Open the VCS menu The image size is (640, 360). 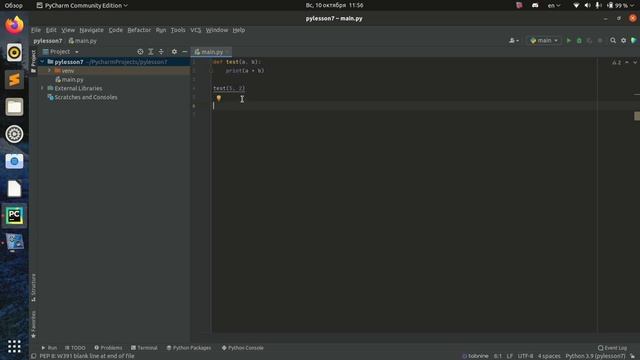(x=196, y=30)
